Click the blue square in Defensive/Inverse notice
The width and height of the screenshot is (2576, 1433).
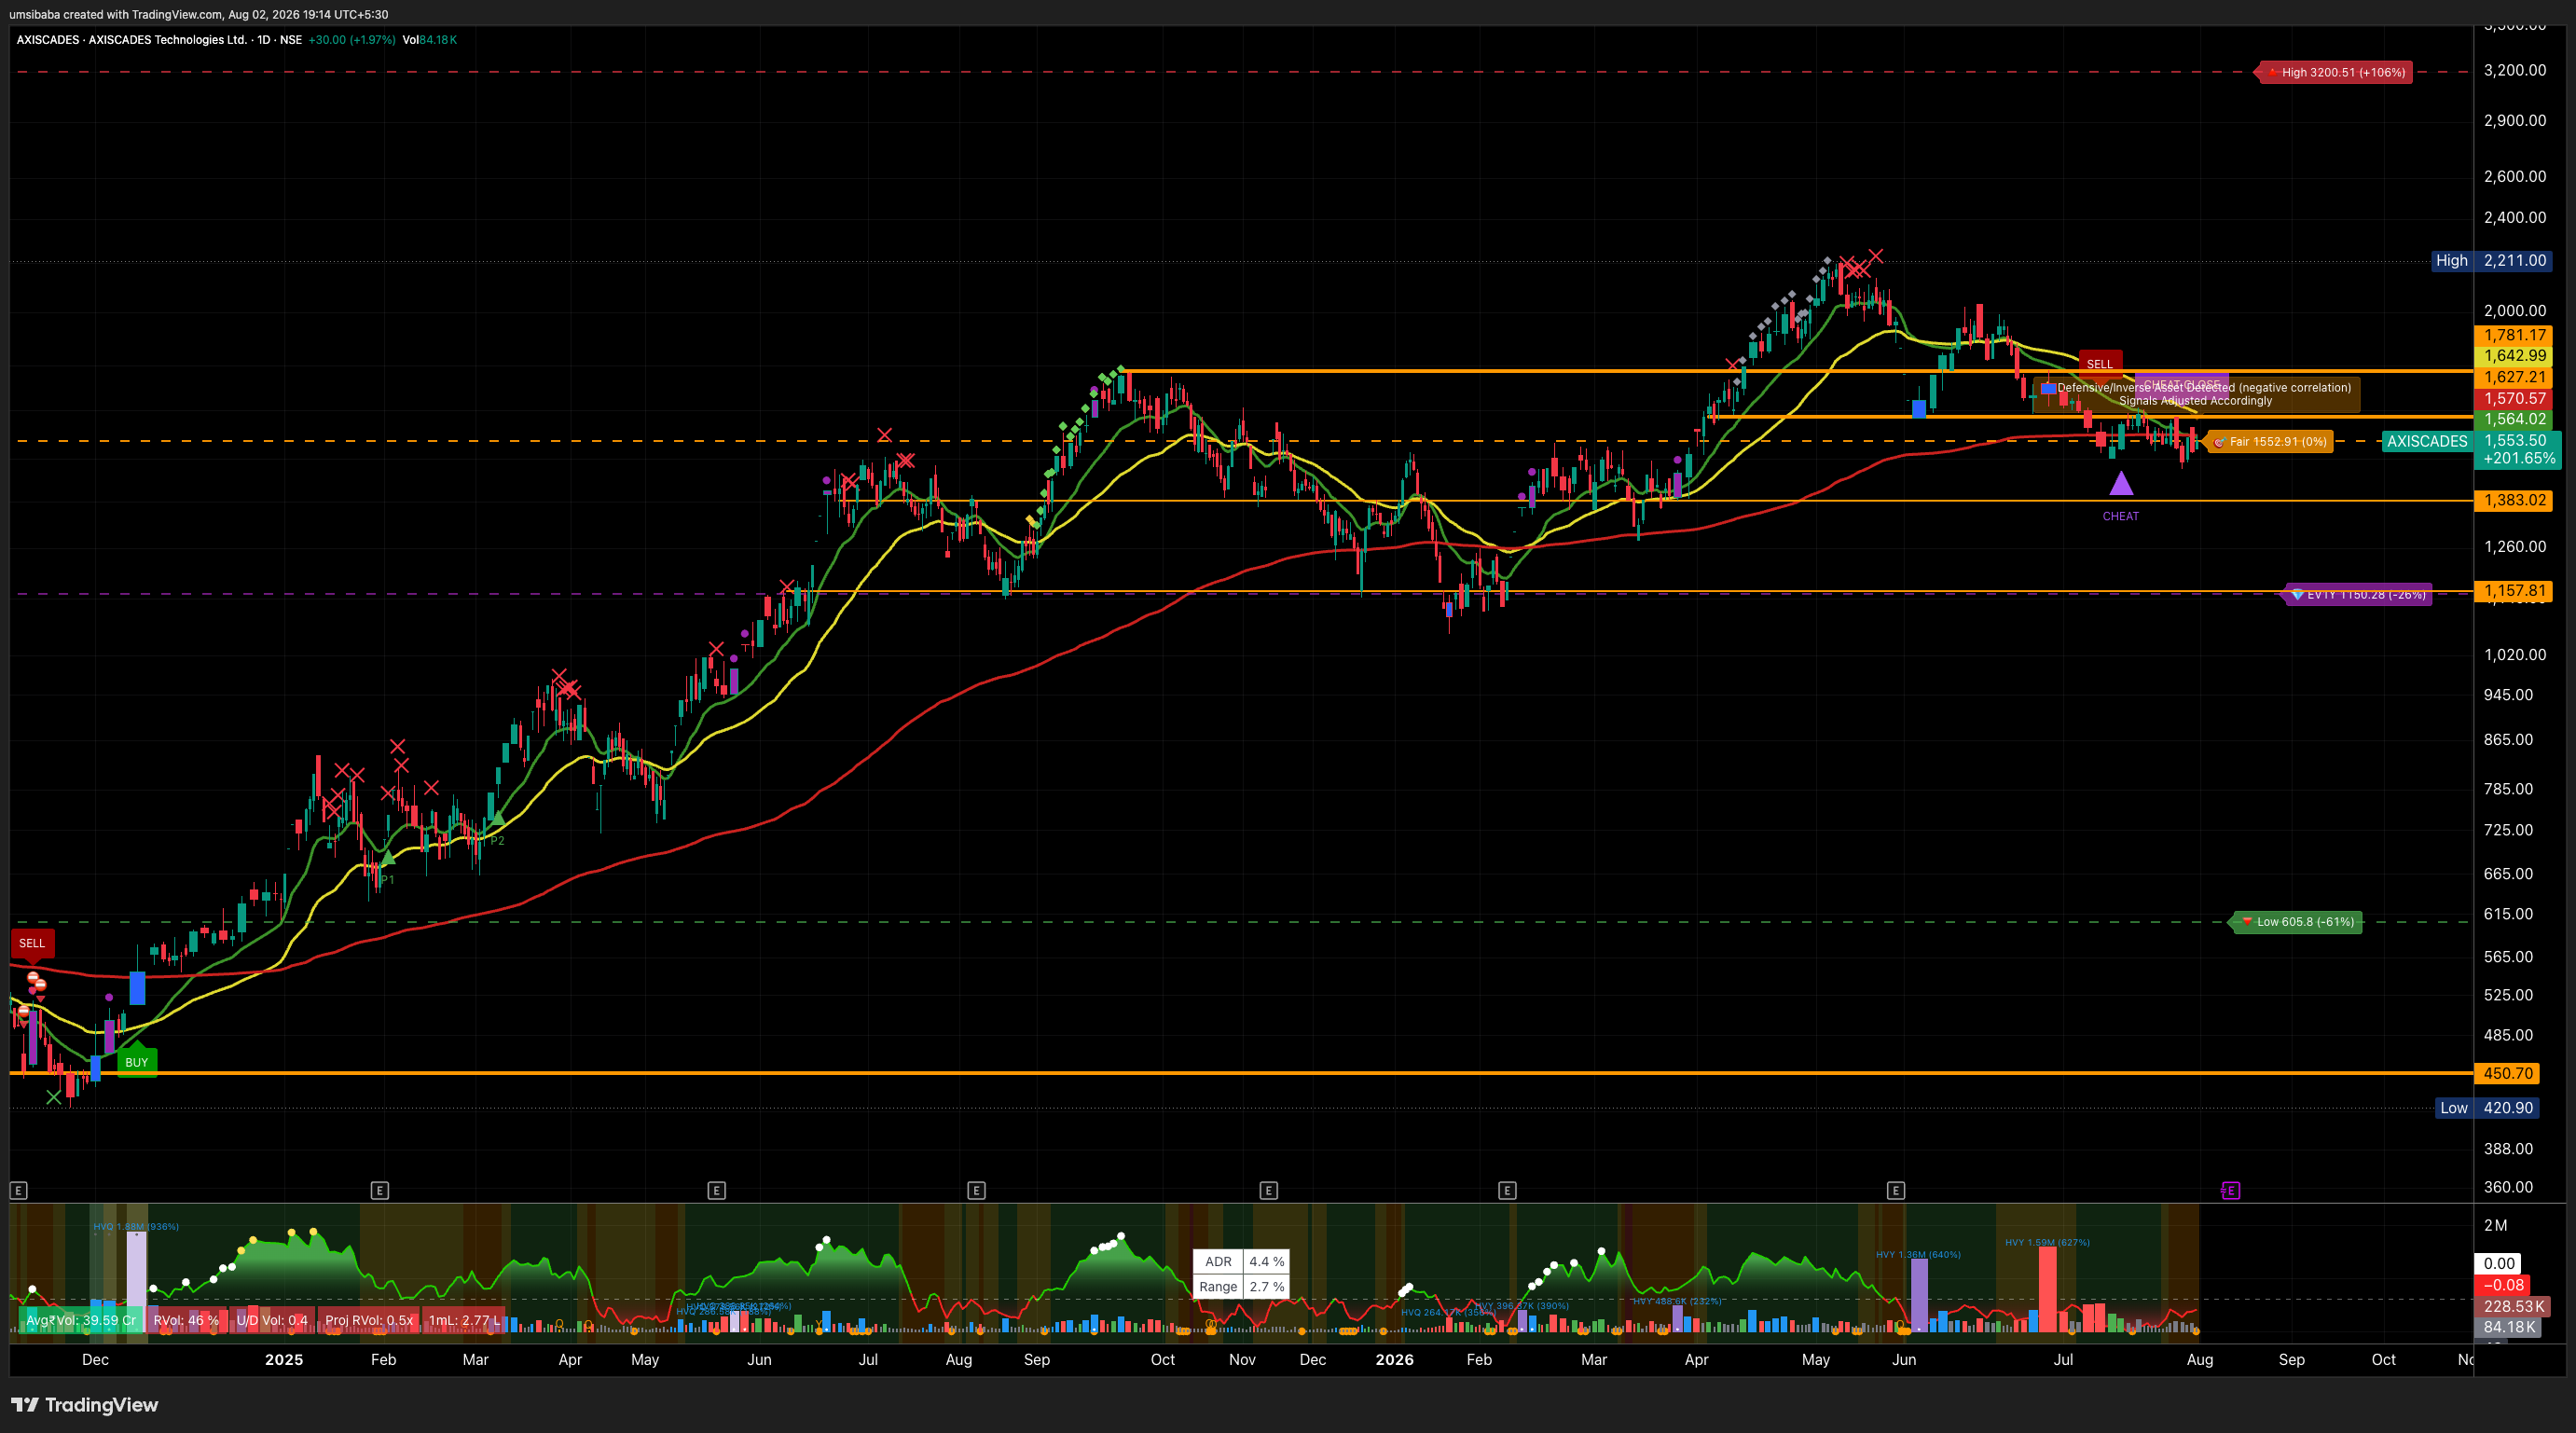click(x=2048, y=388)
